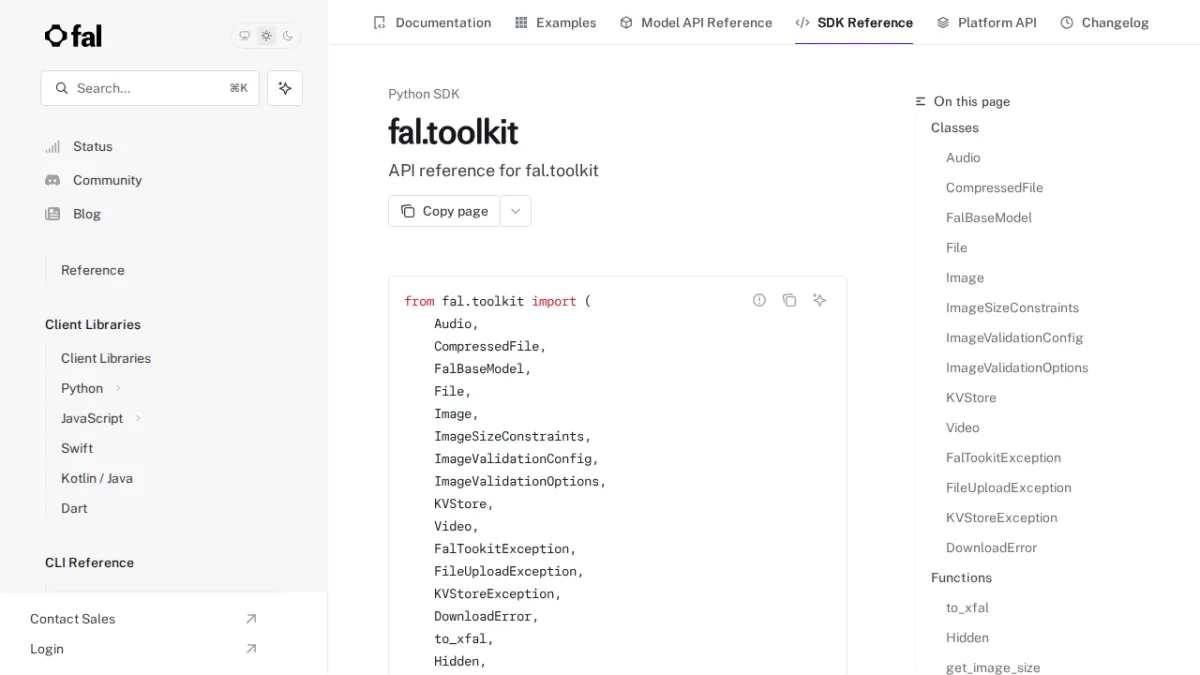Switch to light theme sun icon
Viewport: 1200px width, 675px height.
[x=266, y=36]
